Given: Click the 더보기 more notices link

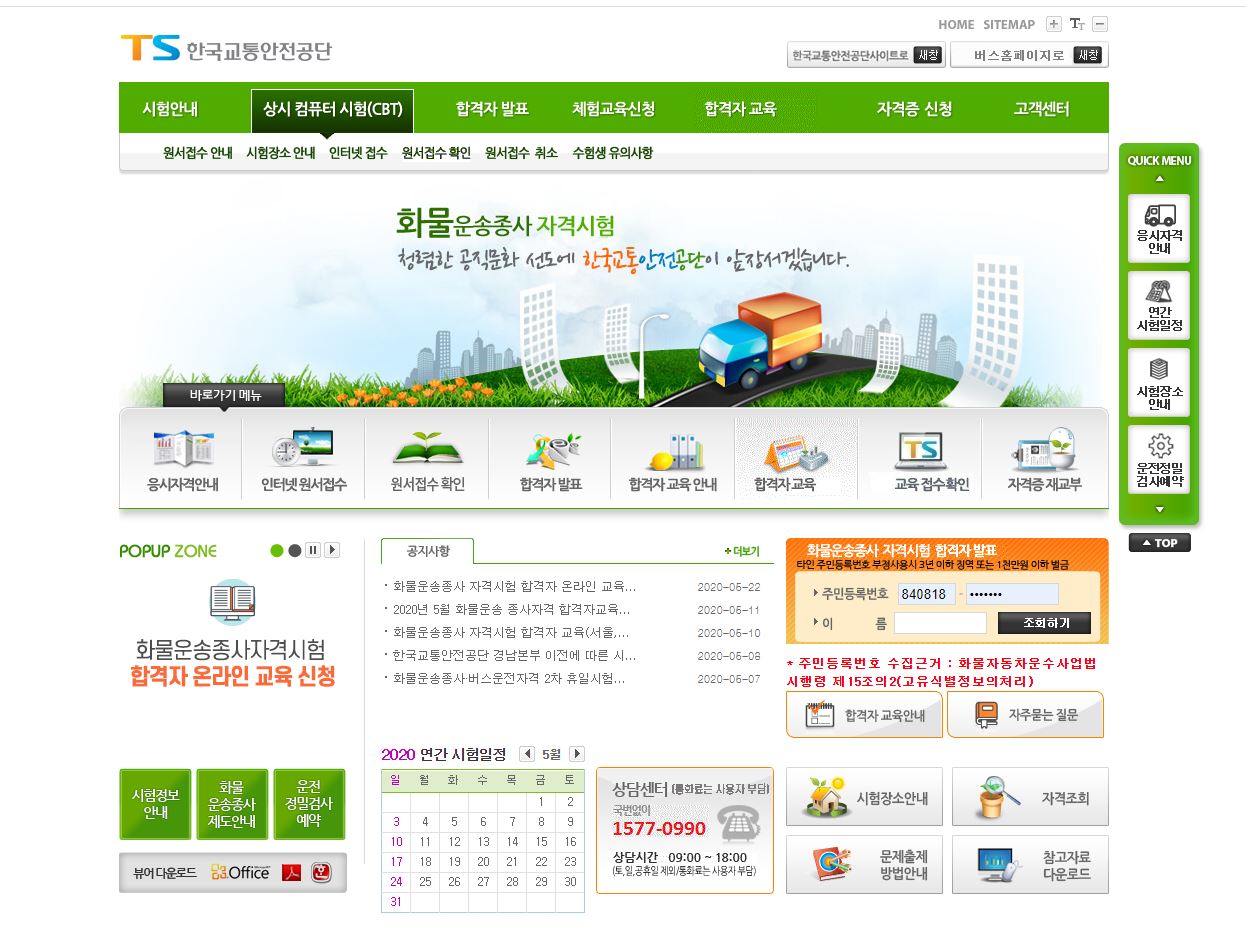Looking at the screenshot, I should [743, 551].
